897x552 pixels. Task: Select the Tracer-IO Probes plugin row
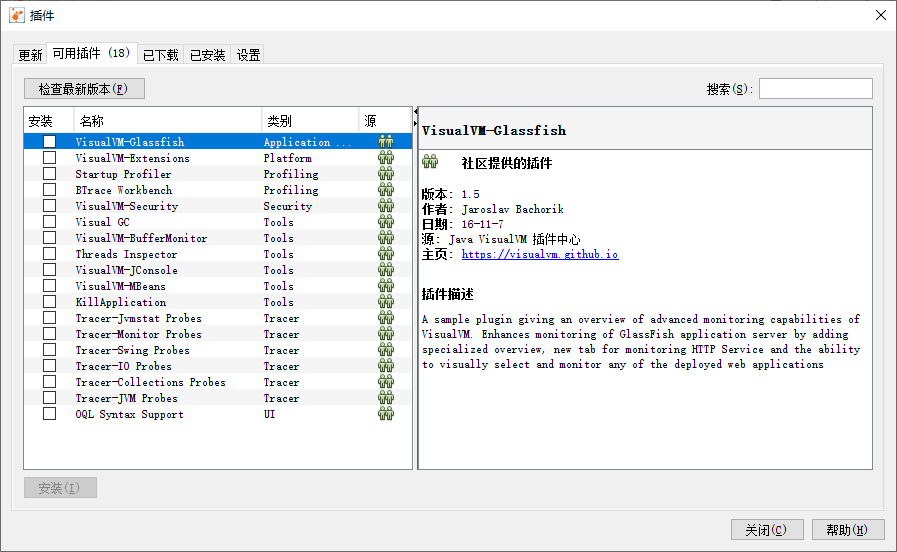tap(218, 366)
